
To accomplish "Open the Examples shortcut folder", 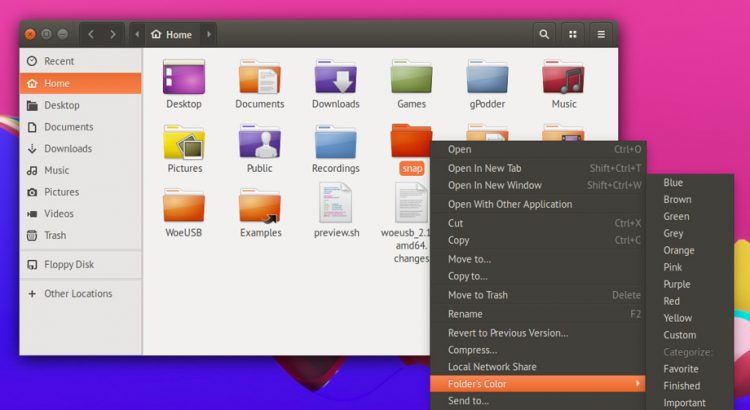I will coord(260,206).
